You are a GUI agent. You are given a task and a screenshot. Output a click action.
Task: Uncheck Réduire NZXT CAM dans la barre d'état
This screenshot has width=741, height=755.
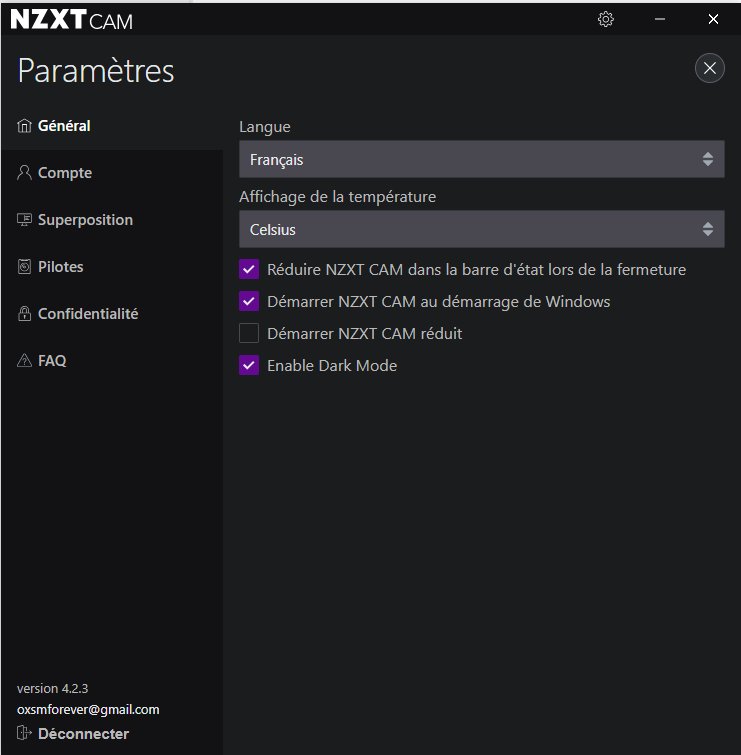tap(249, 269)
